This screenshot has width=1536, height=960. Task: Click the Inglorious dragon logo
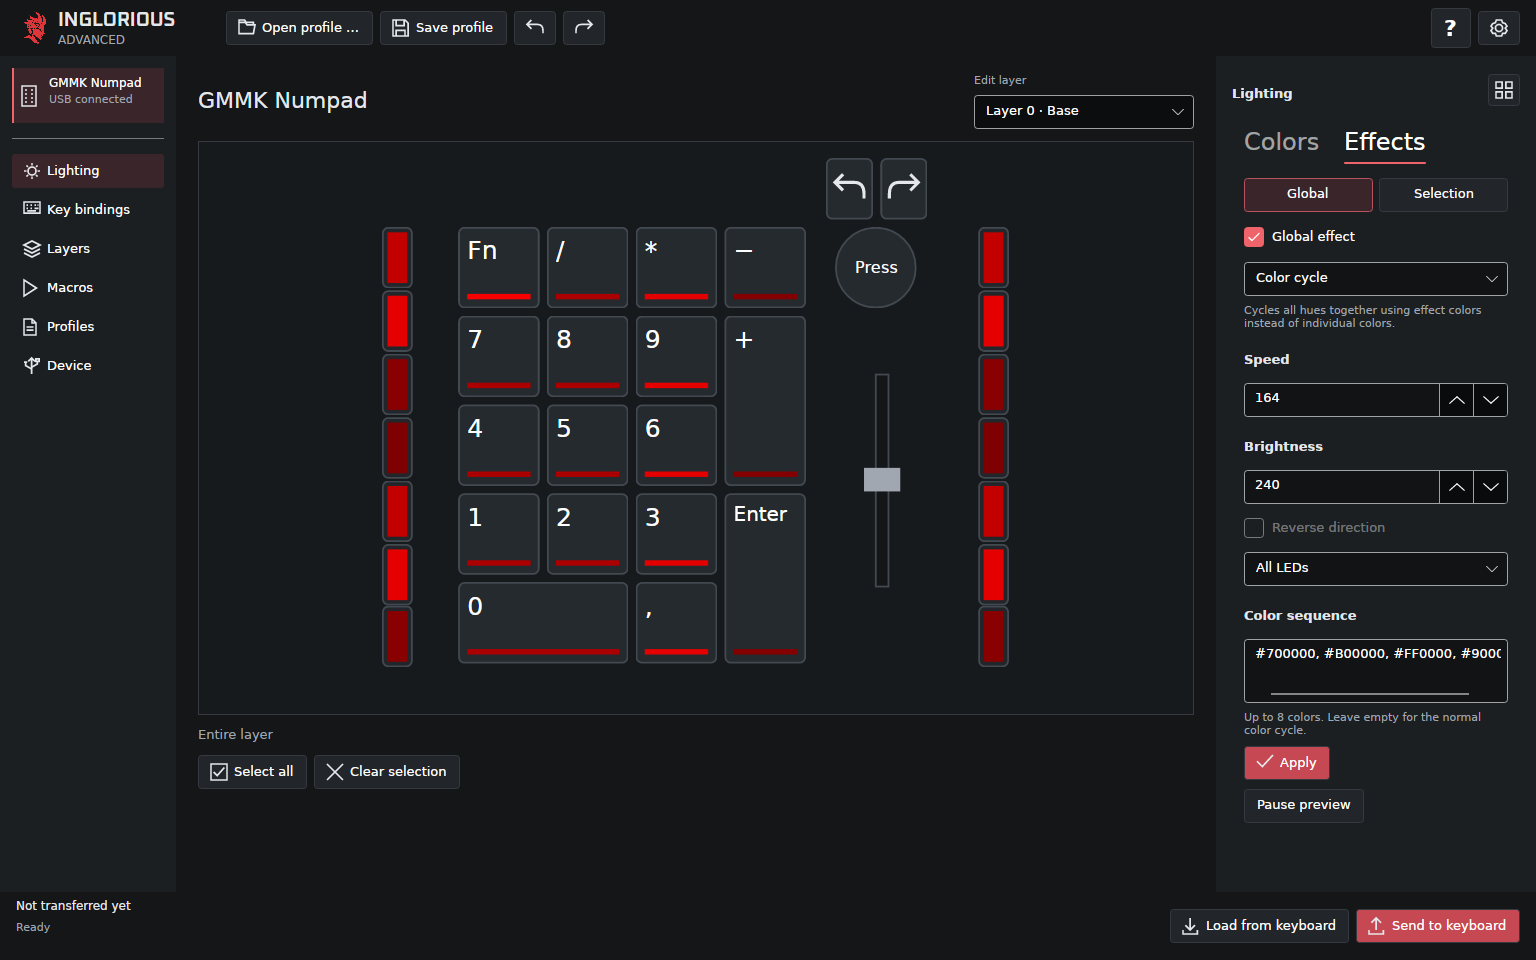[x=36, y=28]
